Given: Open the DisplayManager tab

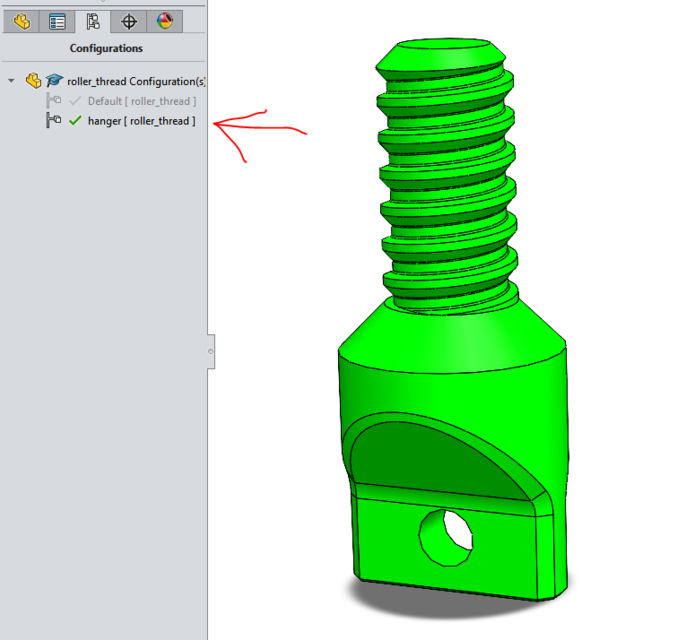Looking at the screenshot, I should 164,21.
